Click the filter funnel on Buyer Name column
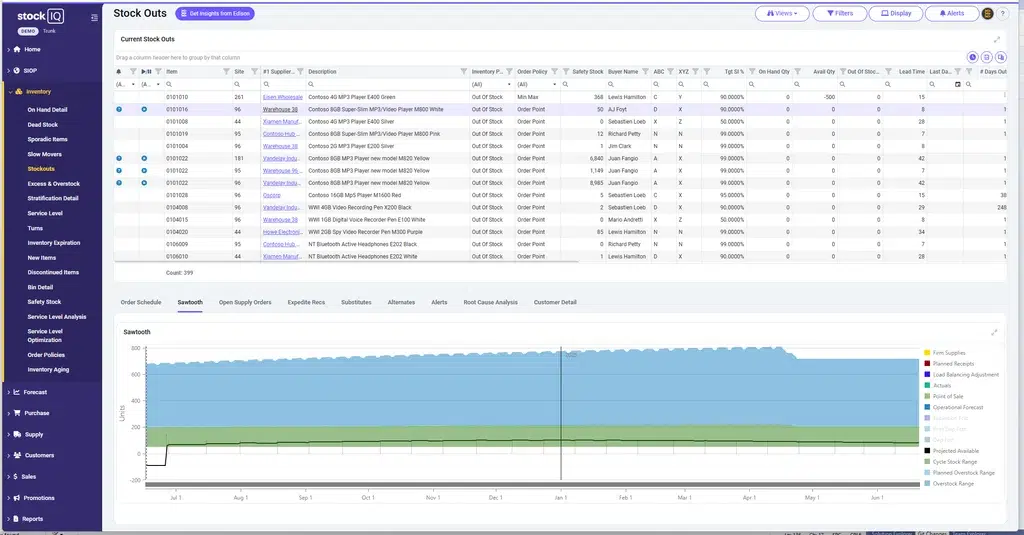 pos(645,71)
